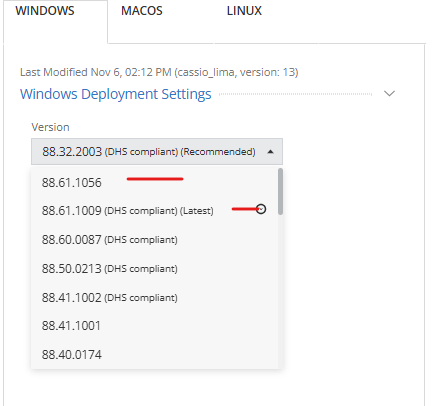The height and width of the screenshot is (406, 439).
Task: Select version 88.50.0213 DHS compliant
Action: click(154, 269)
